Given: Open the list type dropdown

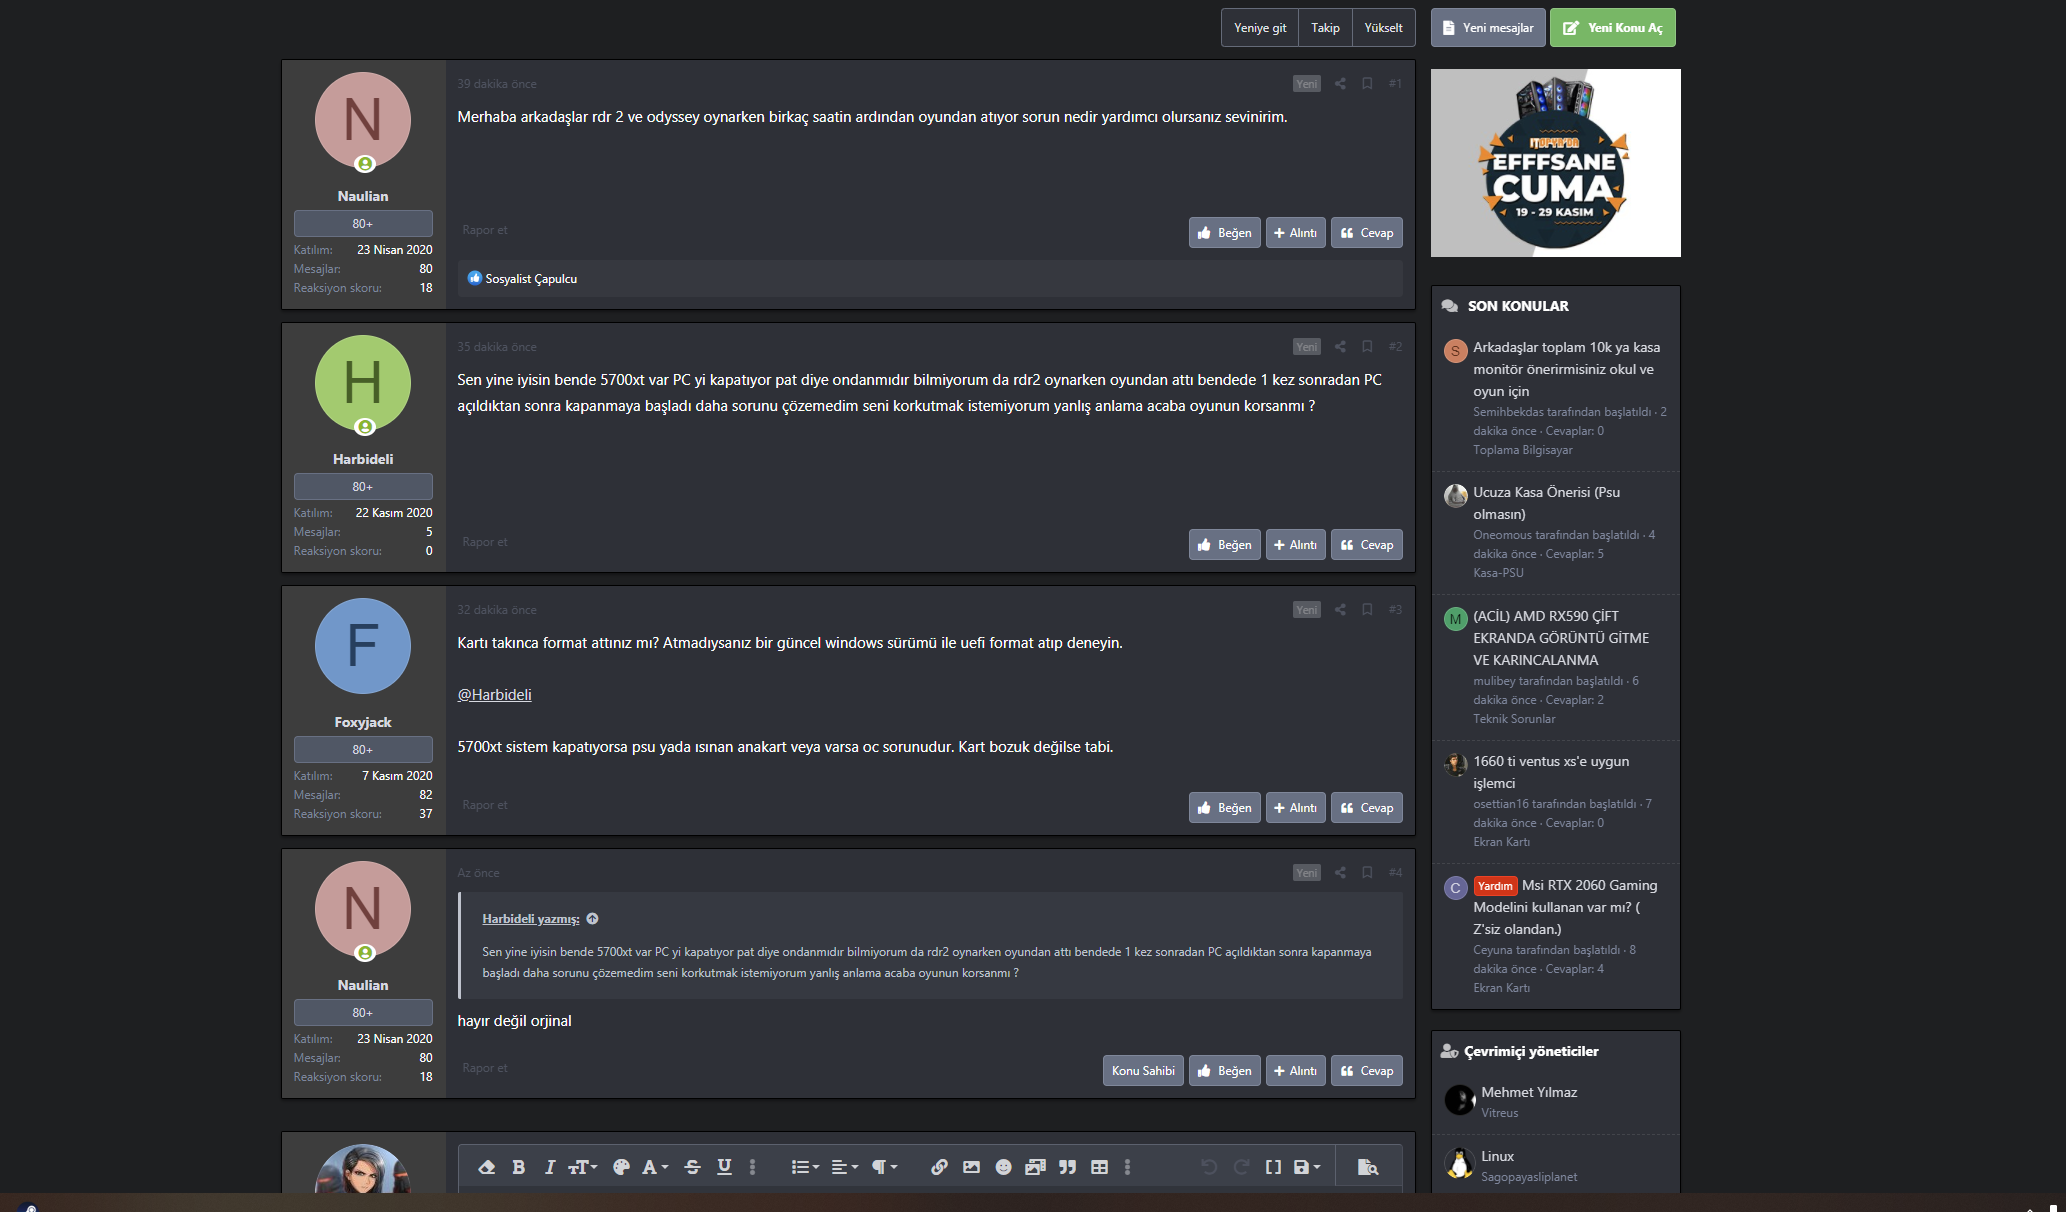Looking at the screenshot, I should pos(804,1167).
